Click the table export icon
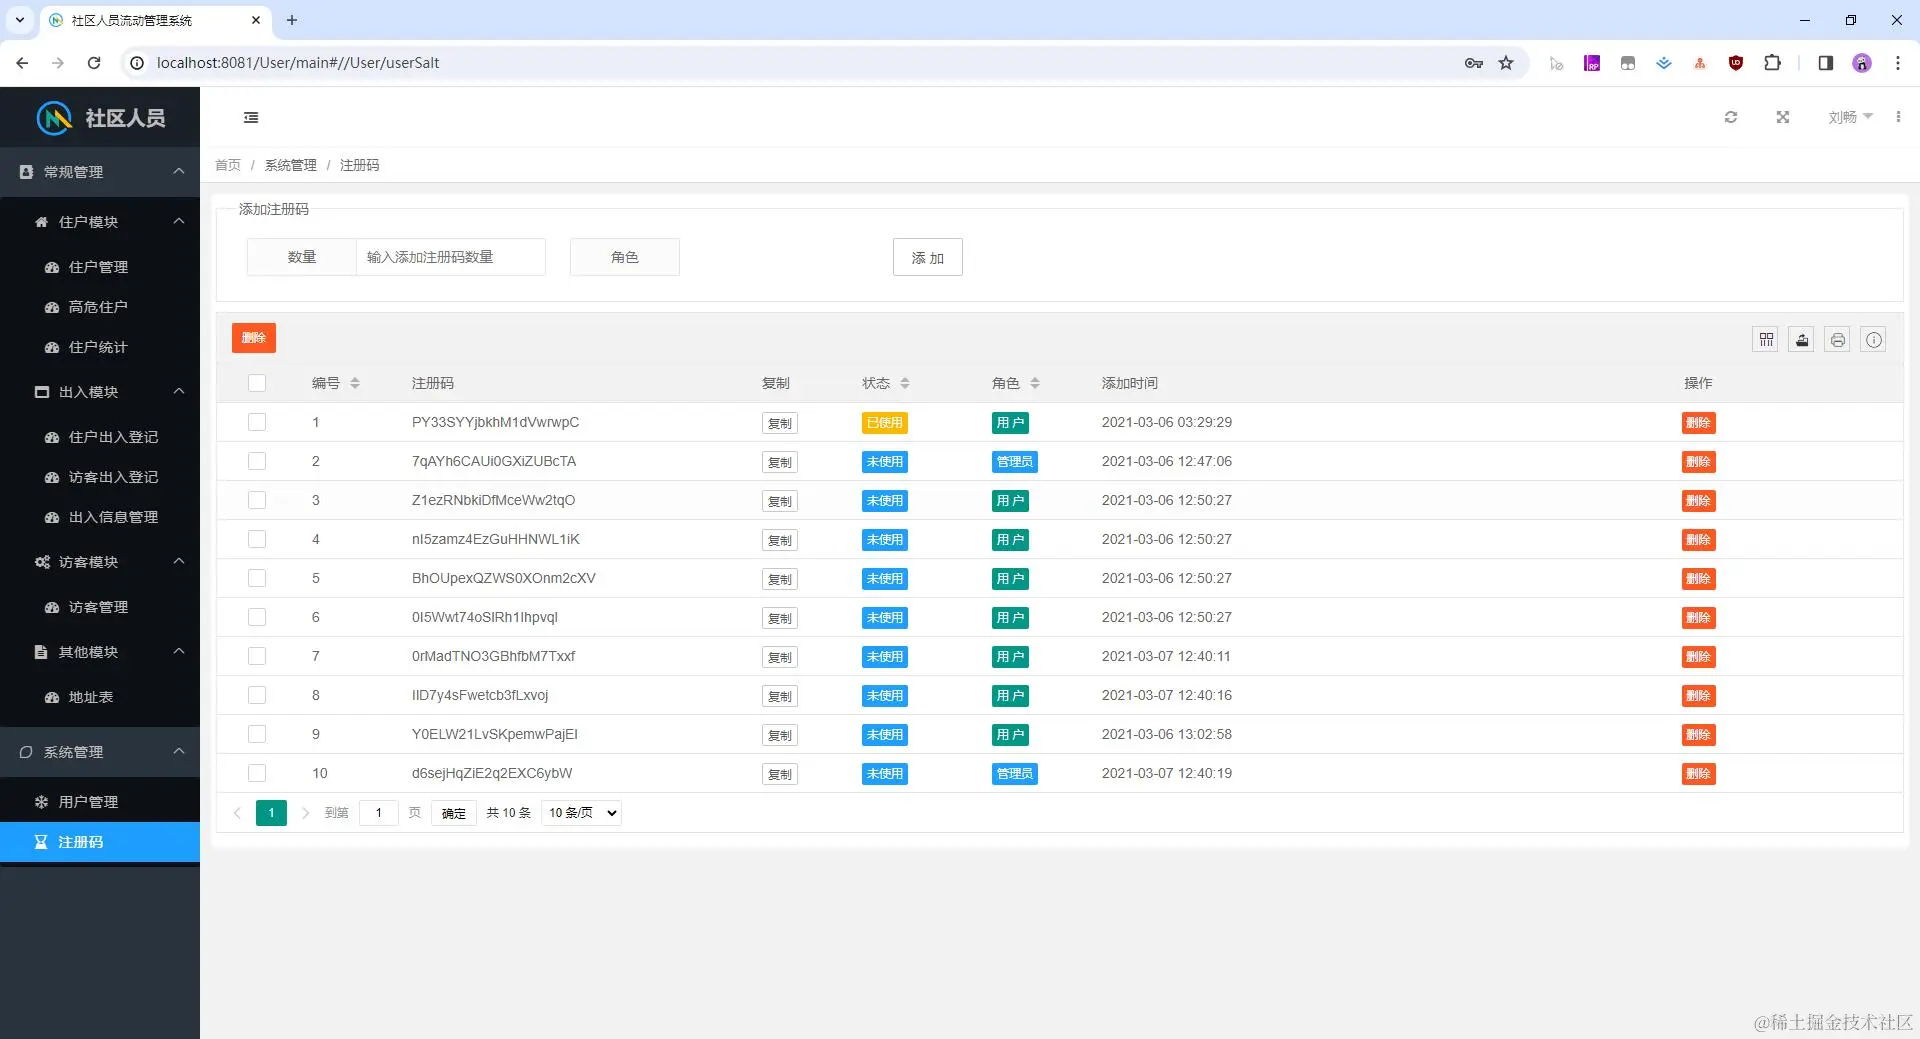Image resolution: width=1920 pixels, height=1039 pixels. [x=1802, y=340]
